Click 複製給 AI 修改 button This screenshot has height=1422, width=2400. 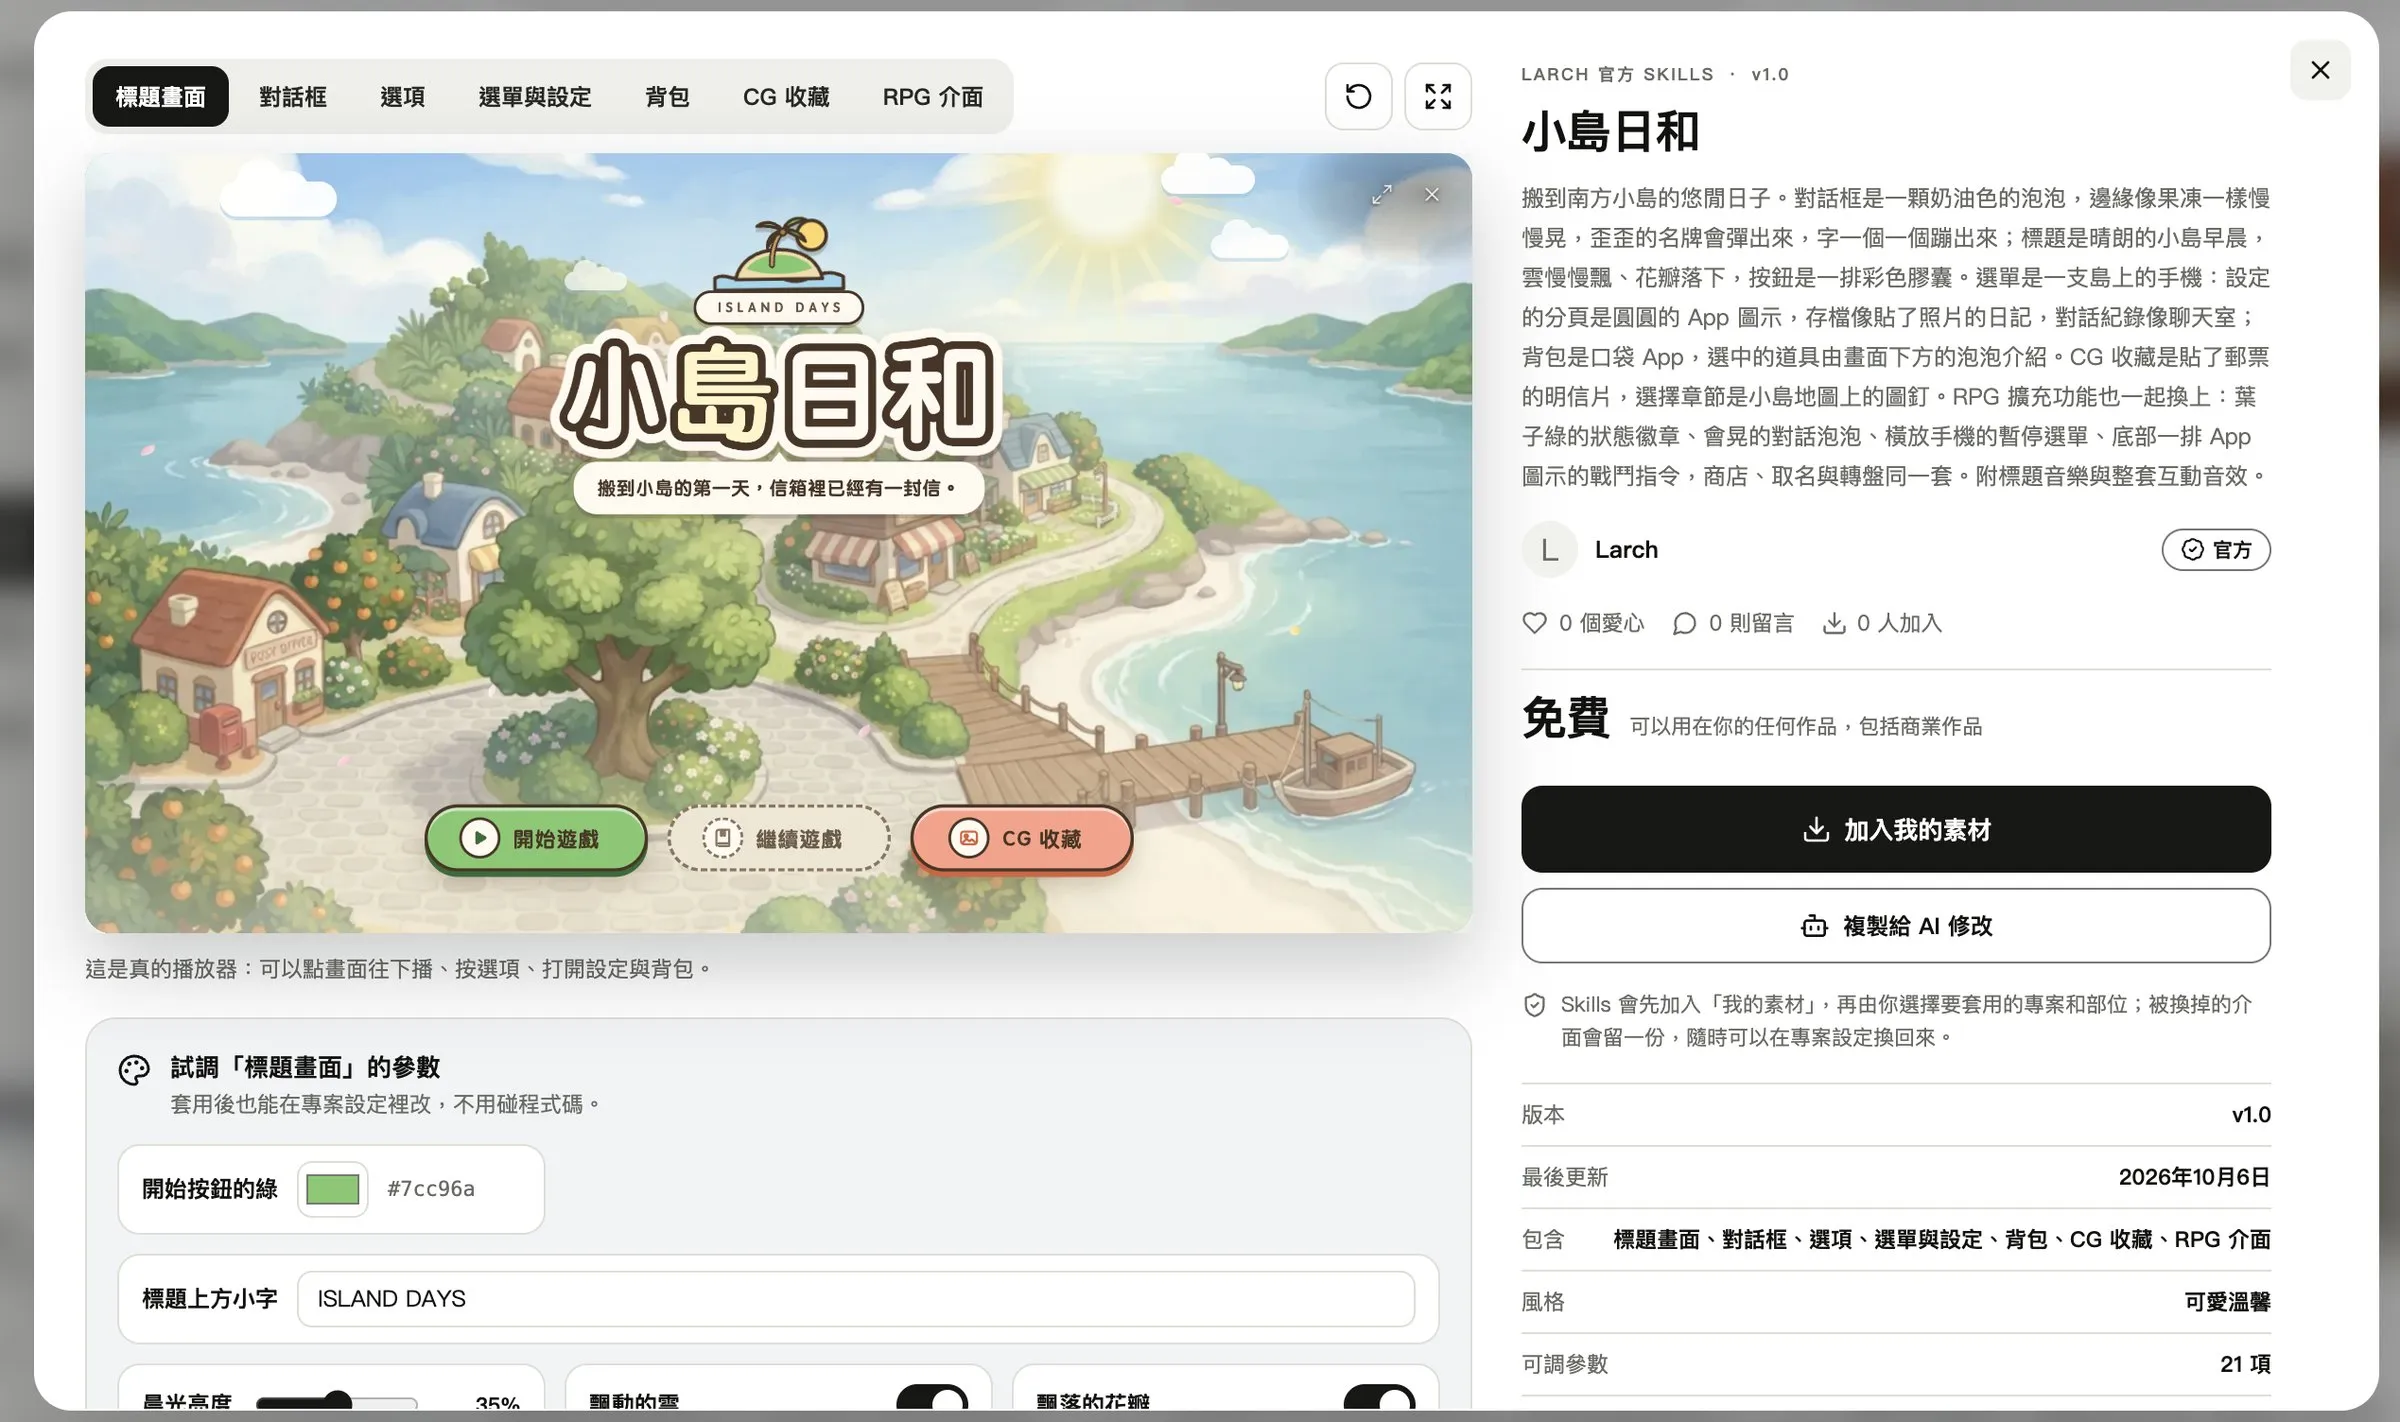(1896, 926)
